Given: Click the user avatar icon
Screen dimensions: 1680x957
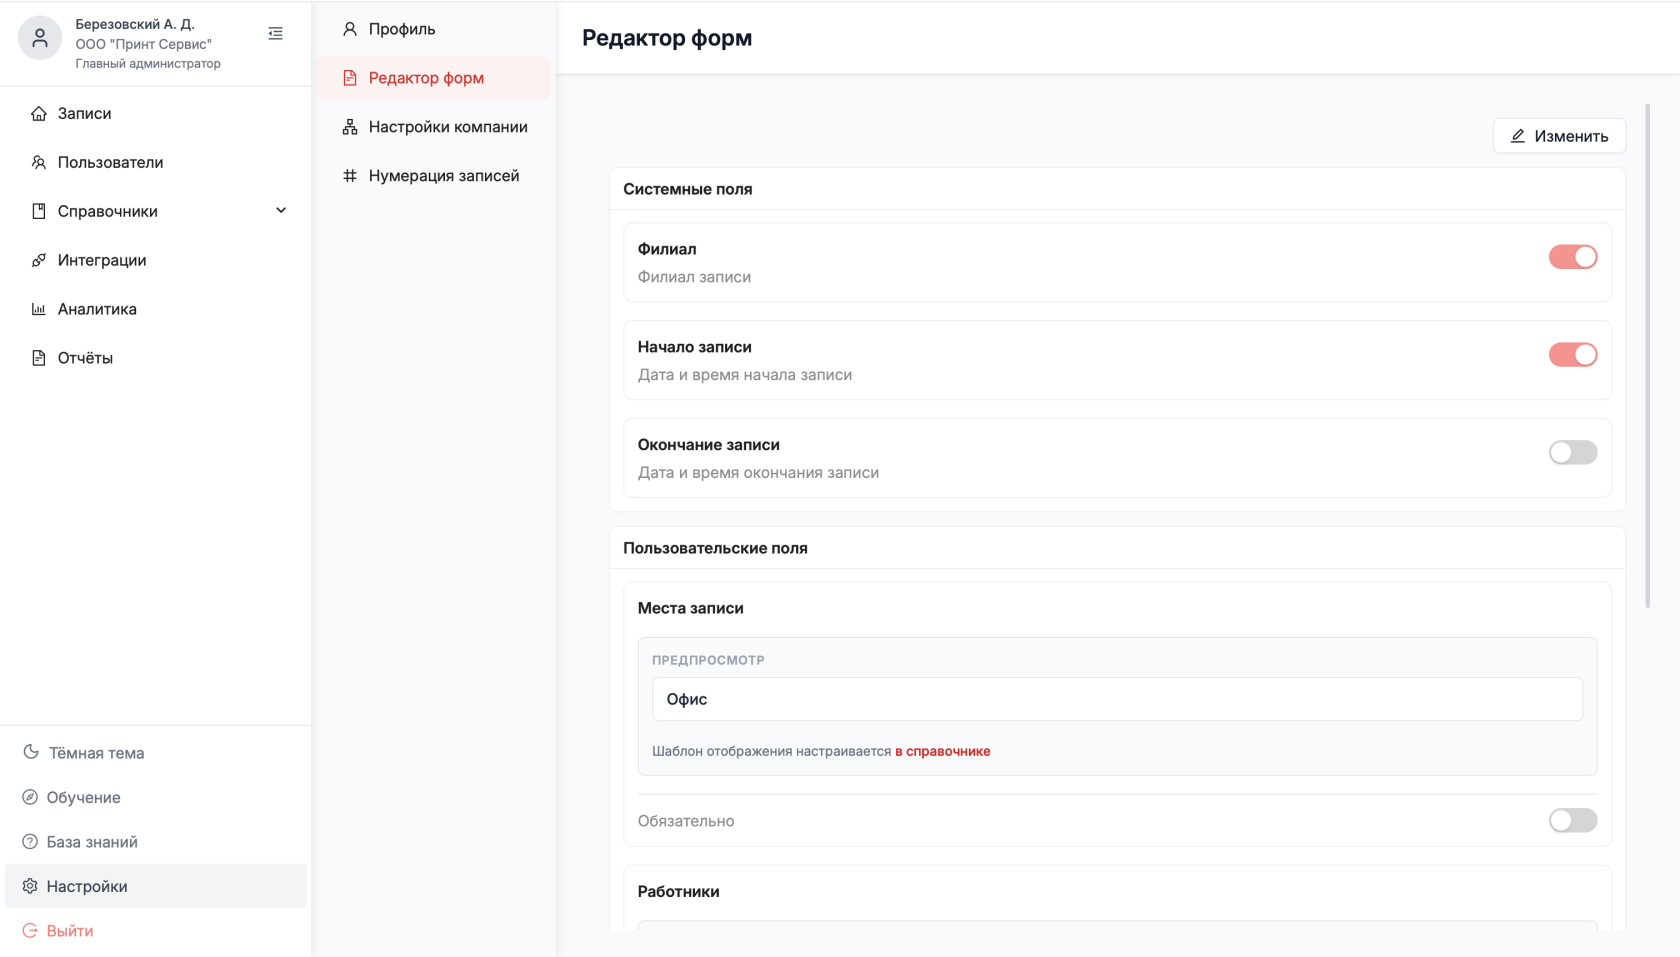Looking at the screenshot, I should [x=40, y=38].
